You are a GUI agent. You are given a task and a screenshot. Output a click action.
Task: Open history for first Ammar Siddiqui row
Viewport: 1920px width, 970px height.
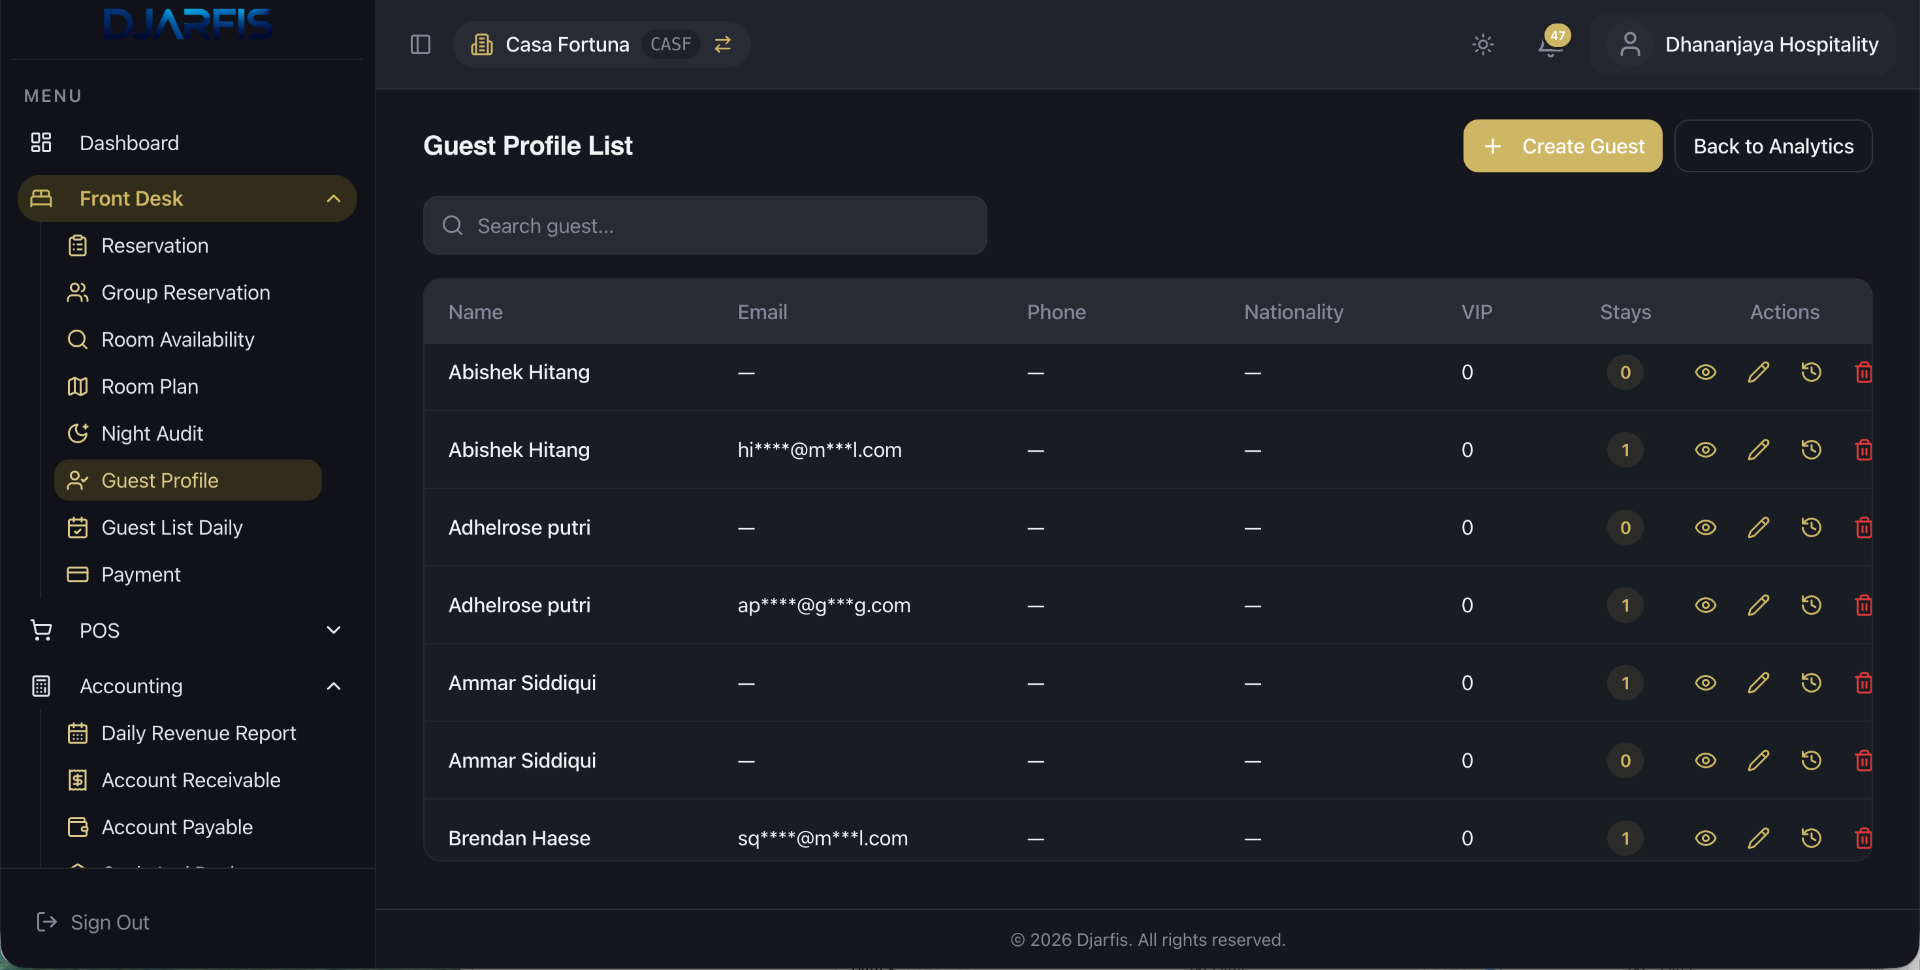click(x=1811, y=683)
